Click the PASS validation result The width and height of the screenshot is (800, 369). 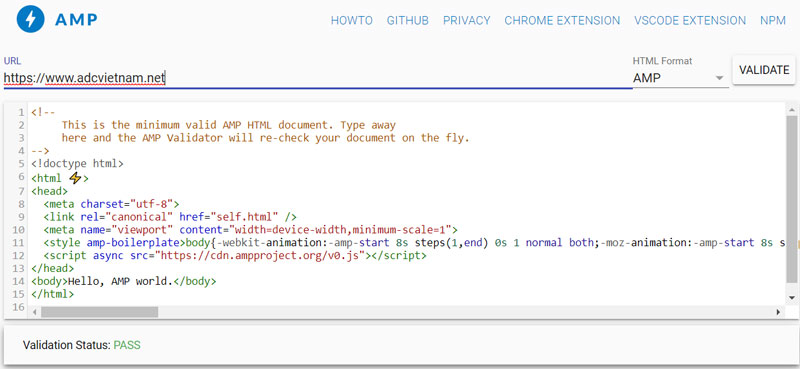[x=127, y=345]
